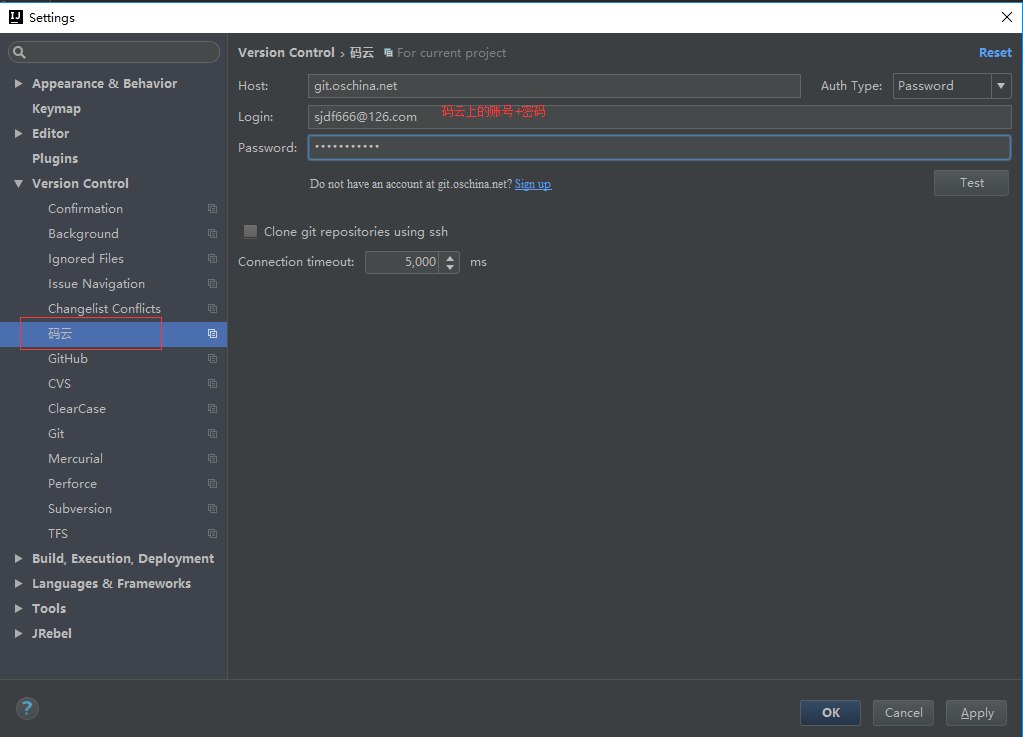Select Changelist Conflicts in the tree
This screenshot has width=1023, height=737.
coord(104,308)
